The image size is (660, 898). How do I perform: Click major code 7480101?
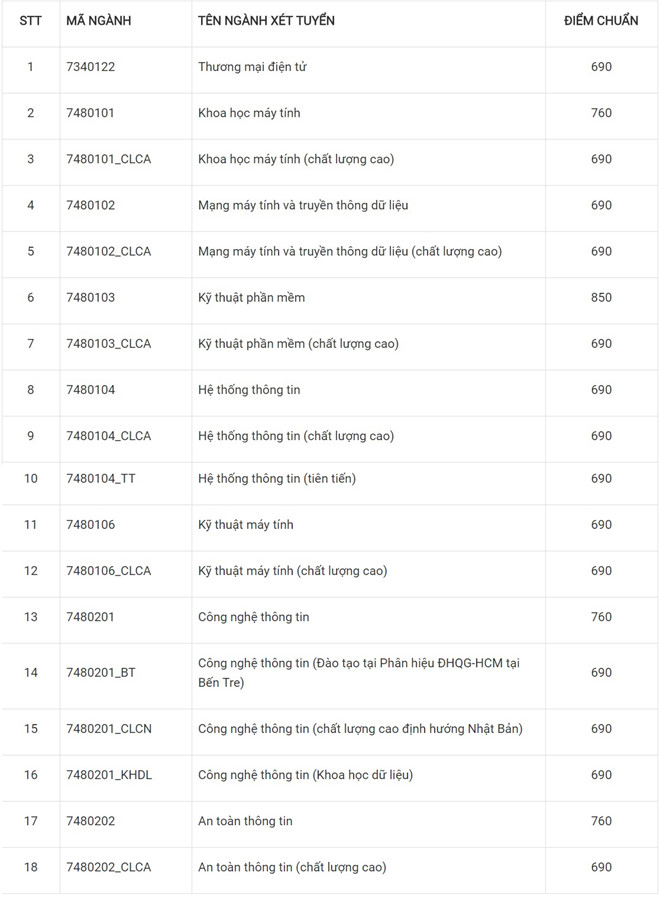point(90,113)
